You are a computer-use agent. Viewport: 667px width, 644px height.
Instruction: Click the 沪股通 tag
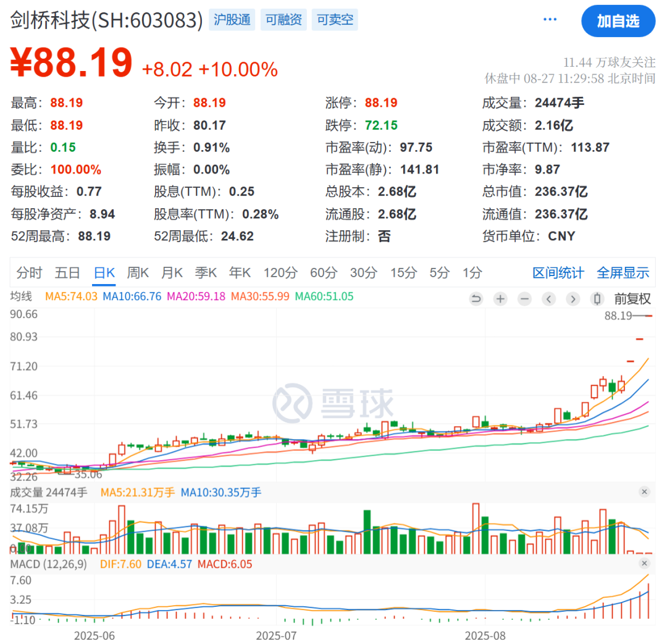pos(232,20)
